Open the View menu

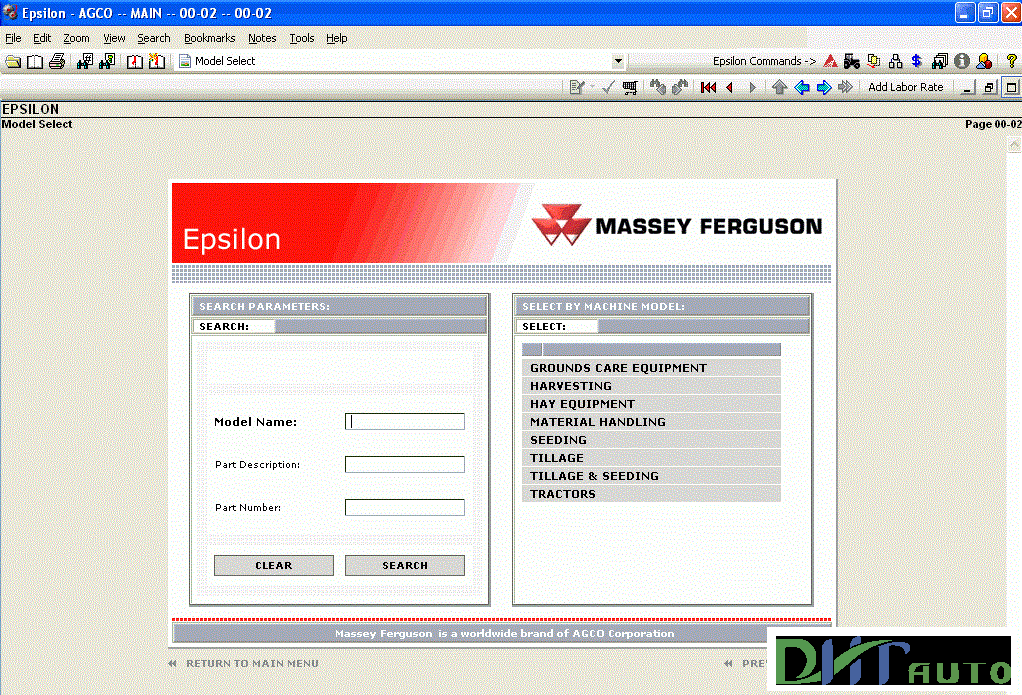point(114,38)
